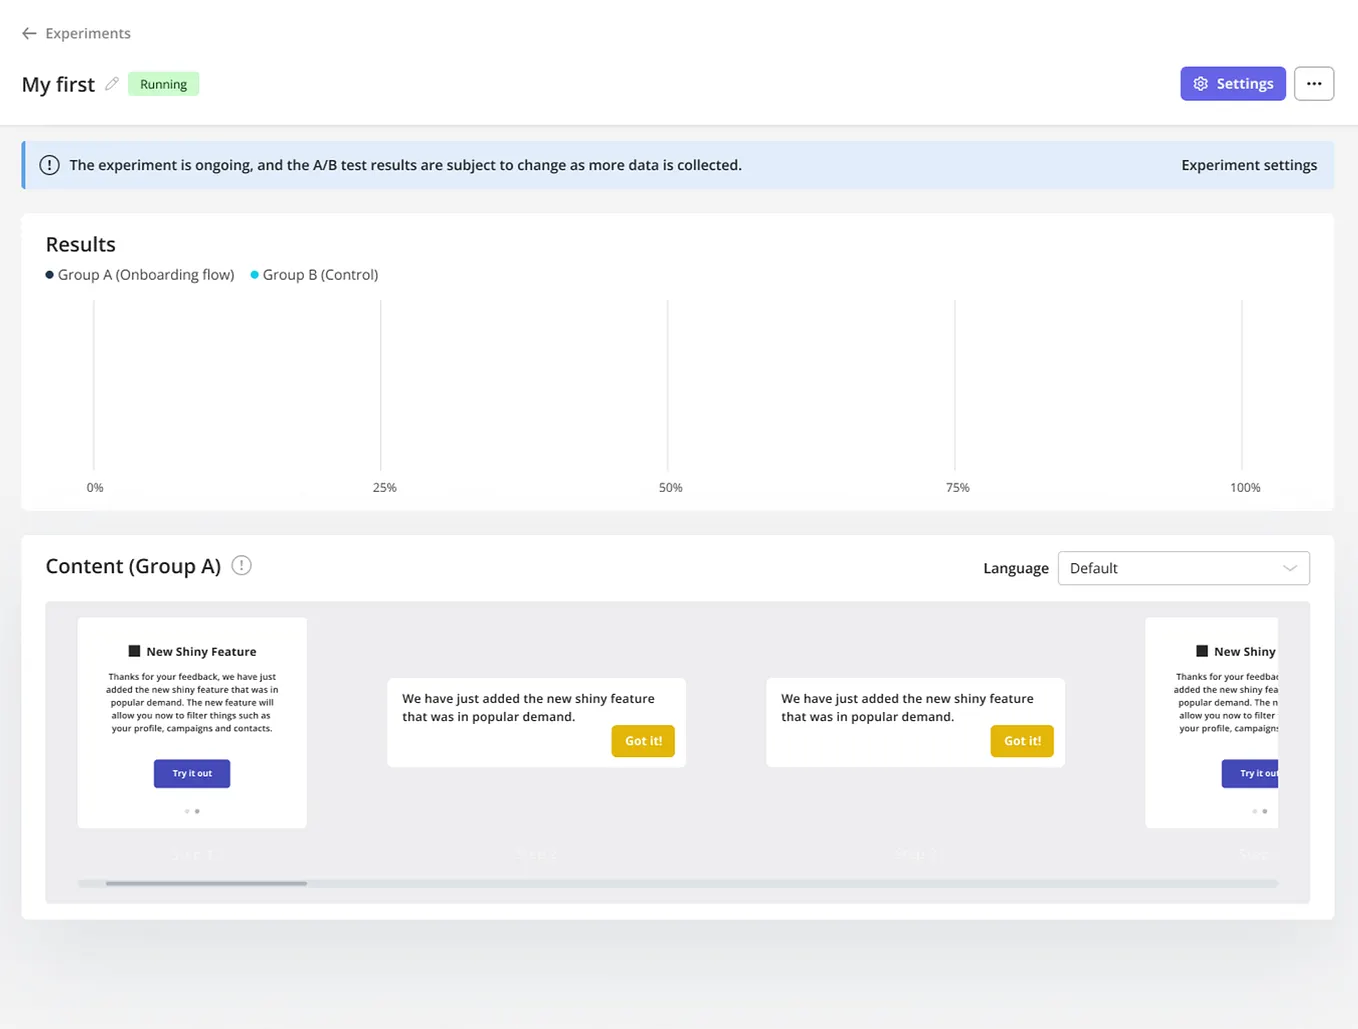Click the Running status badge
The width and height of the screenshot is (1358, 1029).
(x=163, y=83)
